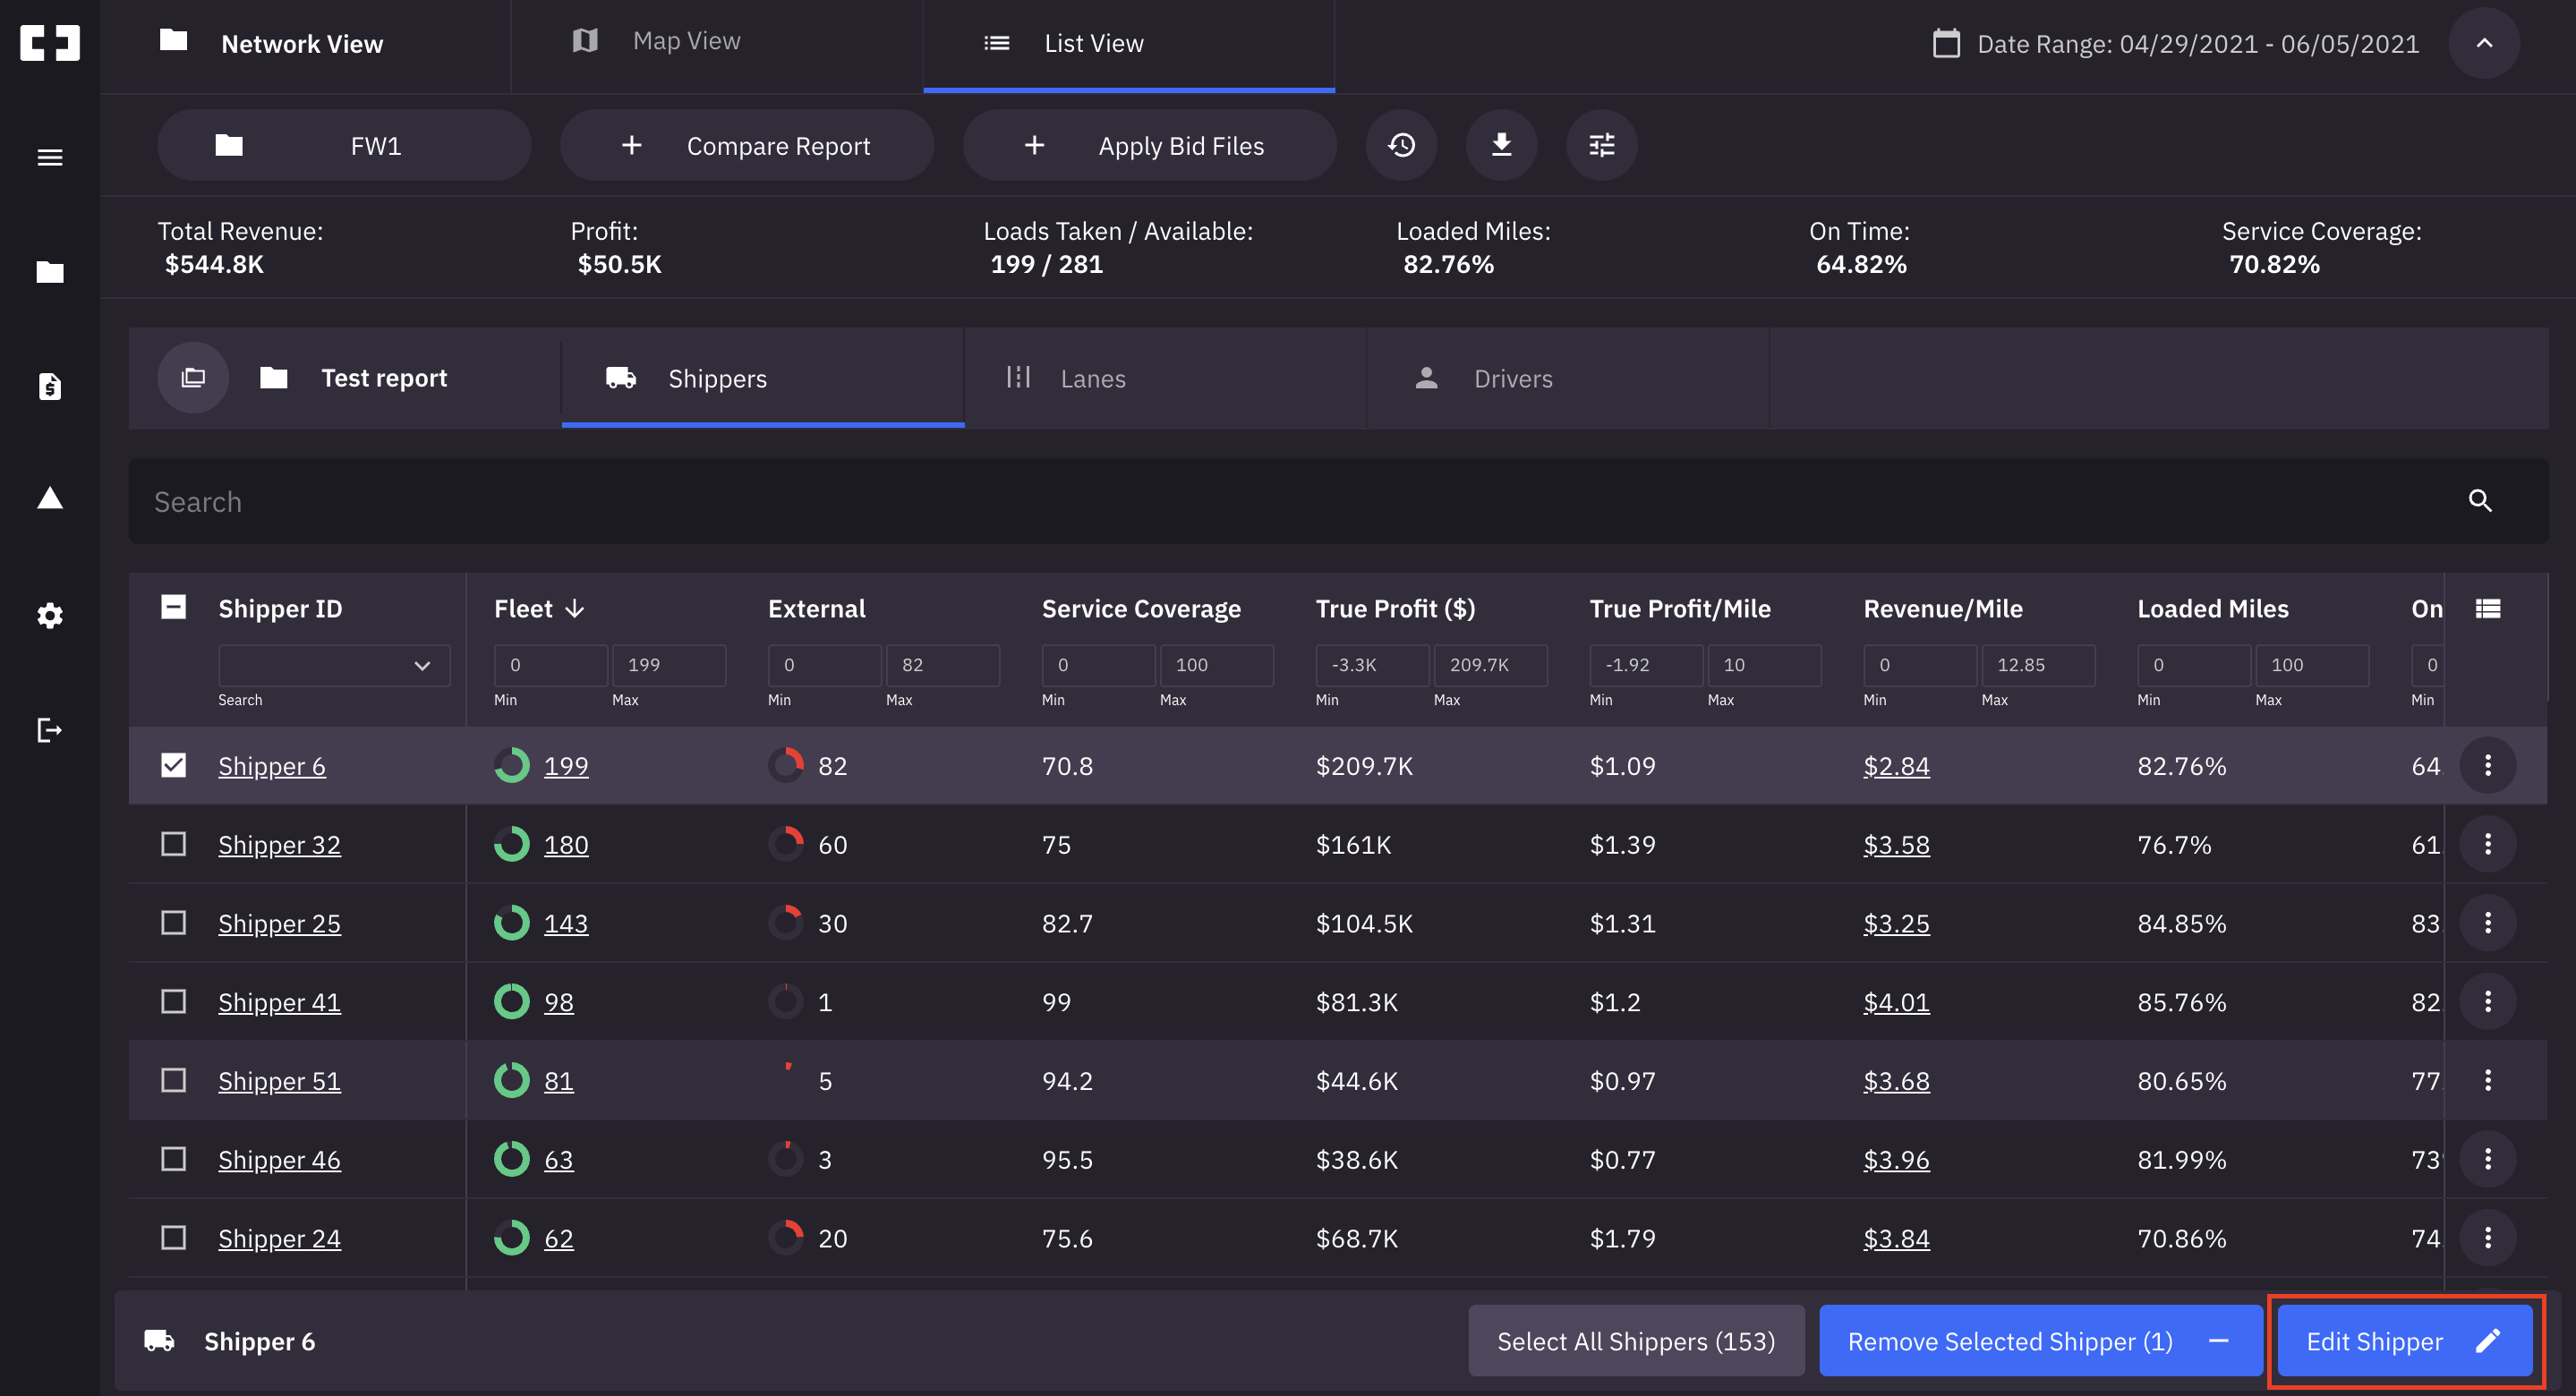Open the search magnifier in the search bar

[x=2480, y=501]
